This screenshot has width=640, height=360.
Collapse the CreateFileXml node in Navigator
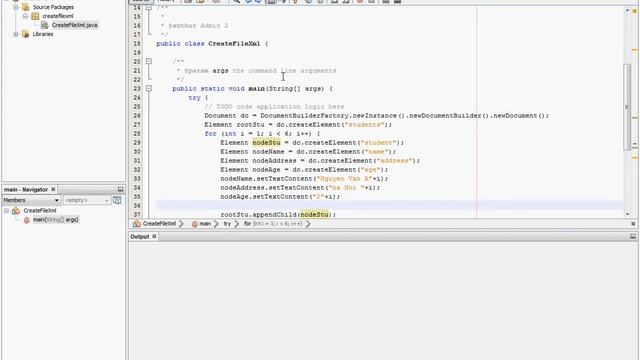click(x=6, y=211)
